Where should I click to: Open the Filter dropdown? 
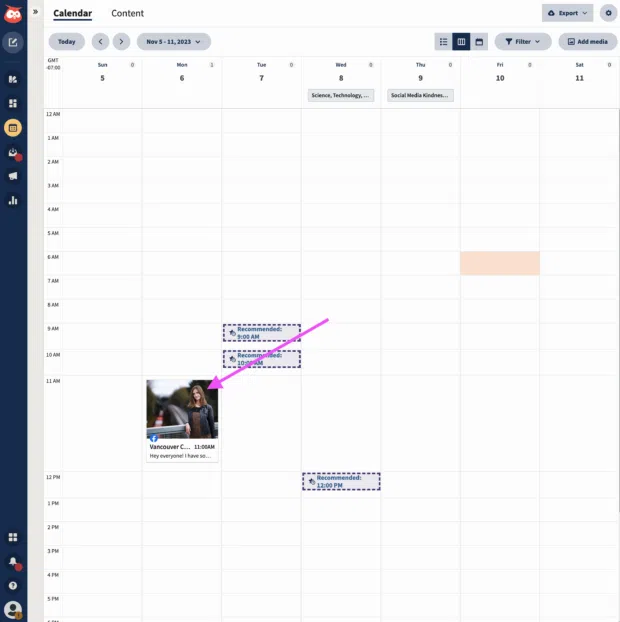(523, 42)
